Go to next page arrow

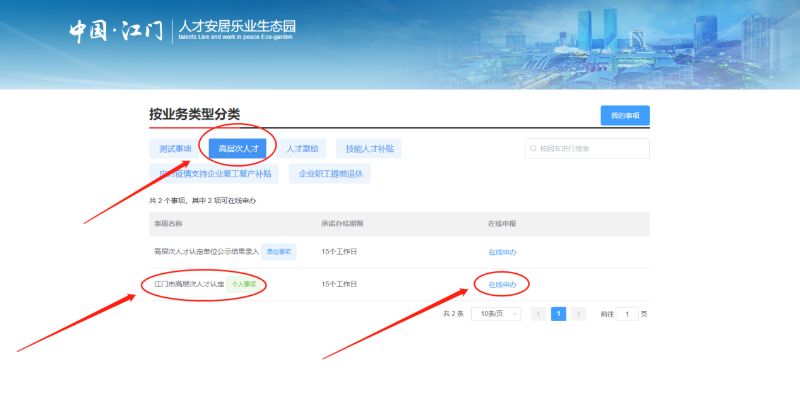pos(579,314)
